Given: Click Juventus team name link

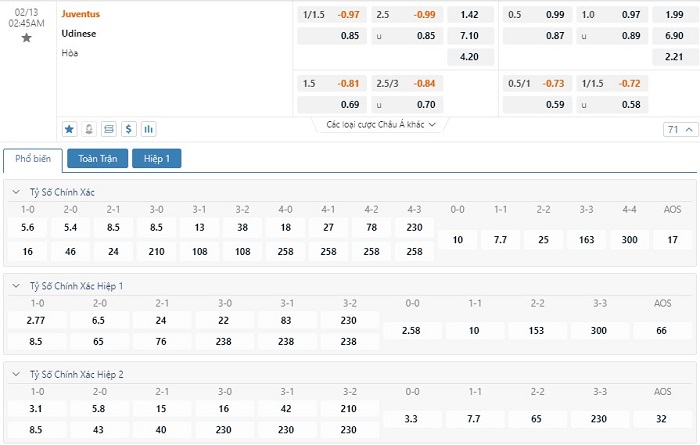Looking at the screenshot, I should click(81, 15).
